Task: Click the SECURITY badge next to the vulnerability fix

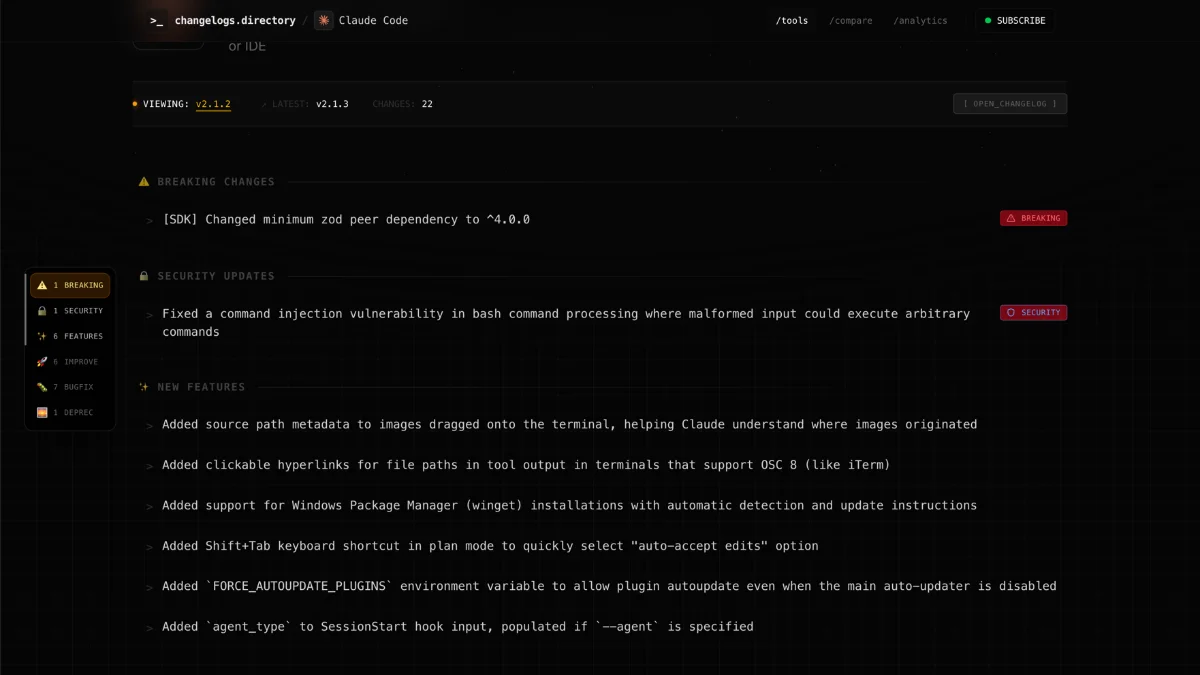Action: click(x=1033, y=312)
